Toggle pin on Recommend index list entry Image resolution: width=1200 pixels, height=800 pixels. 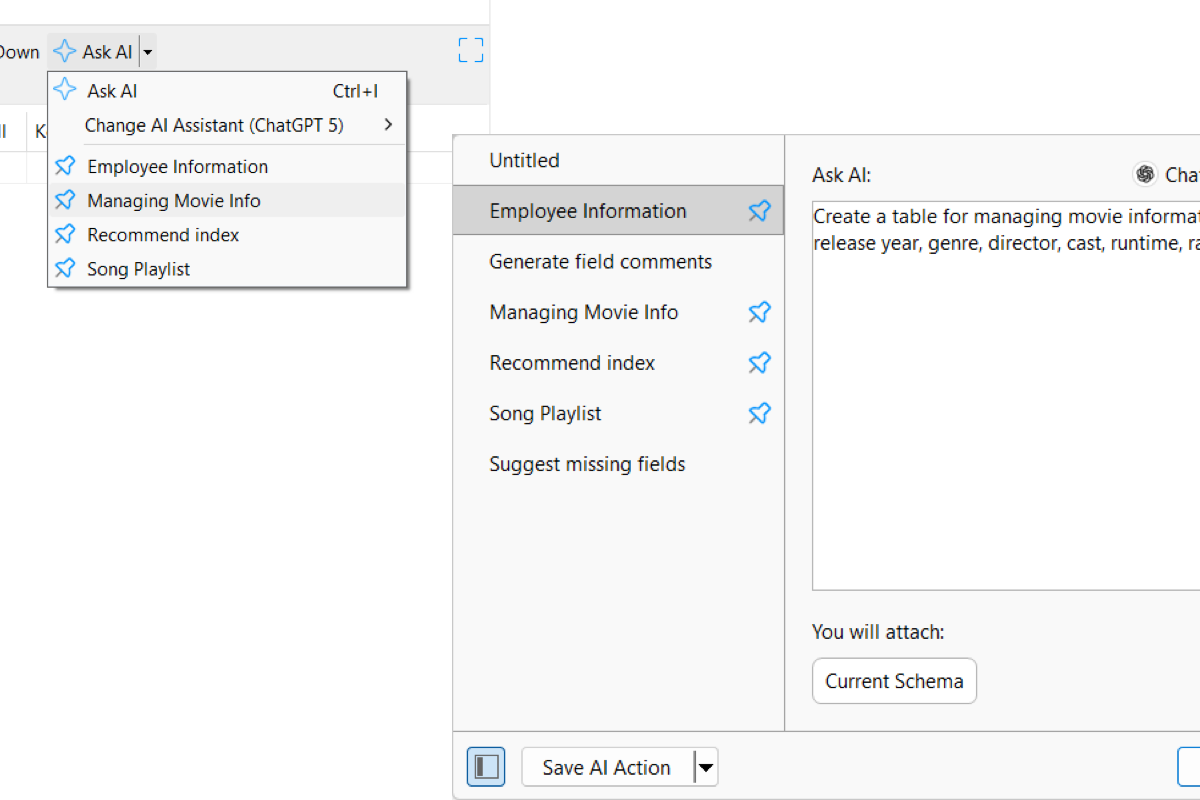(760, 363)
